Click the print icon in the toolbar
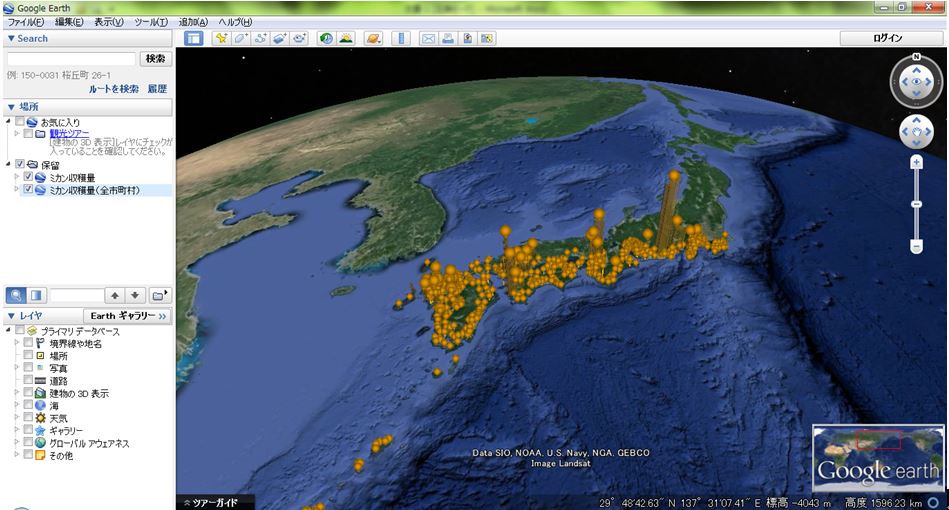The image size is (949, 510). 448,38
